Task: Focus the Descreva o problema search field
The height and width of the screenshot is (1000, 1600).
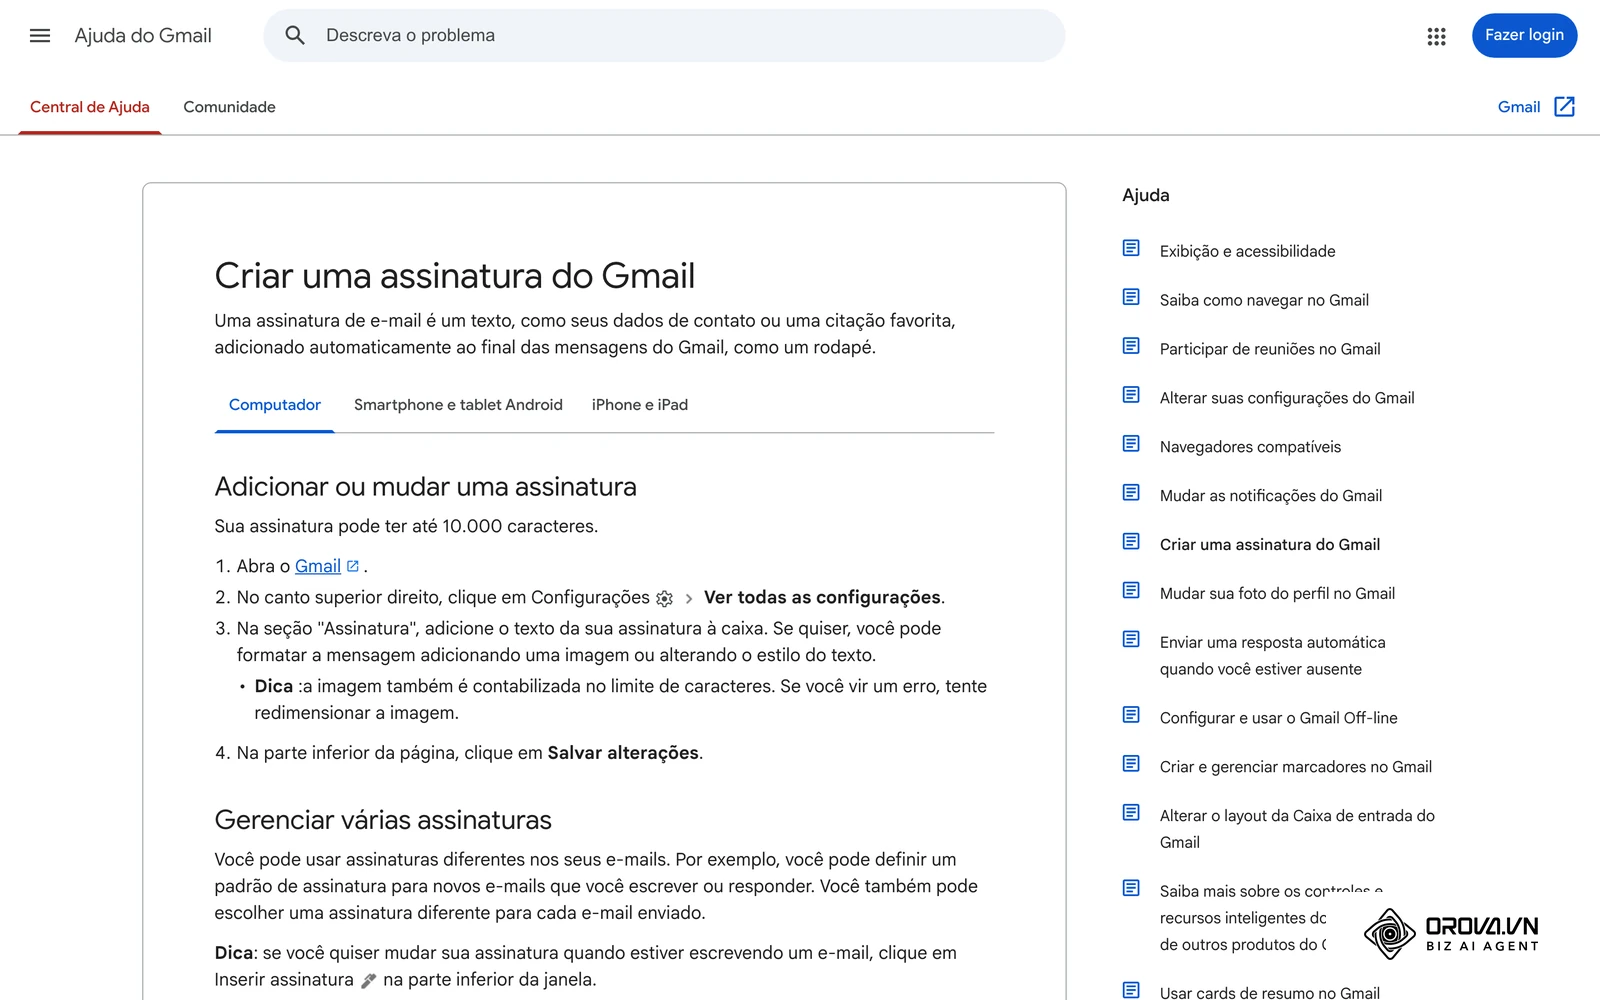Action: pyautogui.click(x=664, y=36)
